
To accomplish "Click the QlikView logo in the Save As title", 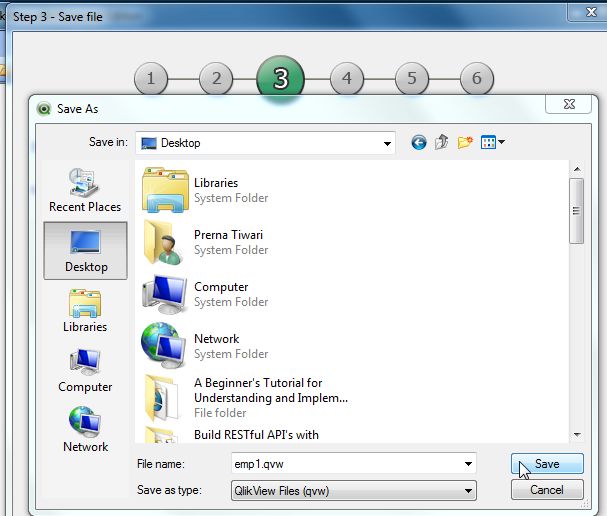I will 44,109.
